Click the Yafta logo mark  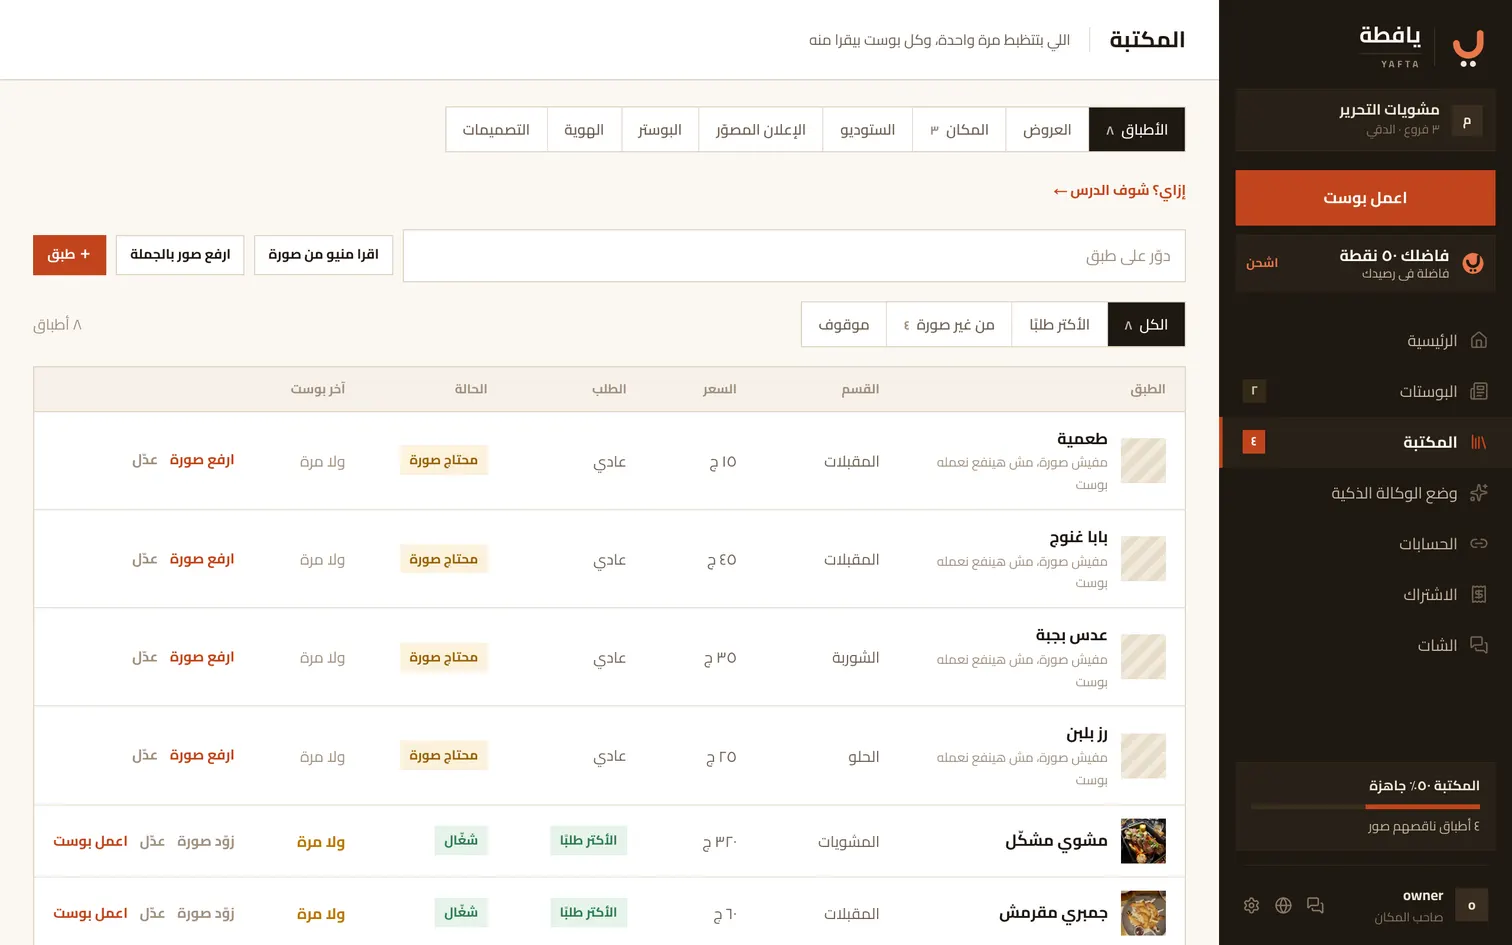pyautogui.click(x=1468, y=48)
